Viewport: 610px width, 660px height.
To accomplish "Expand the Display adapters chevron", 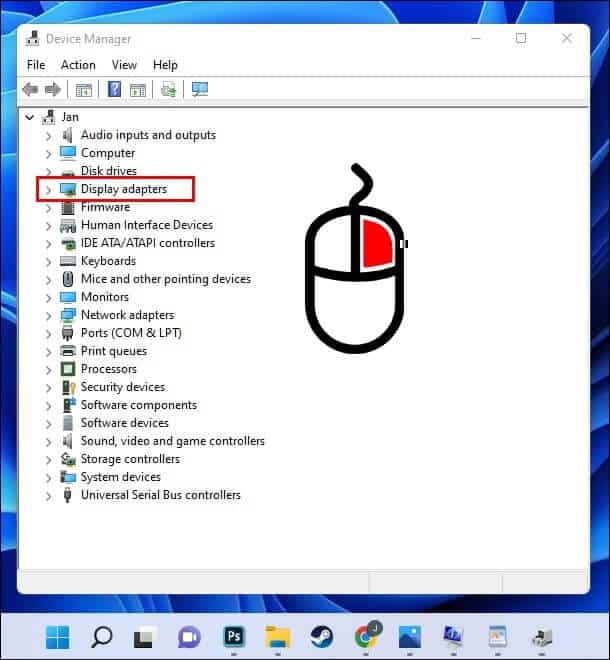I will tap(48, 189).
